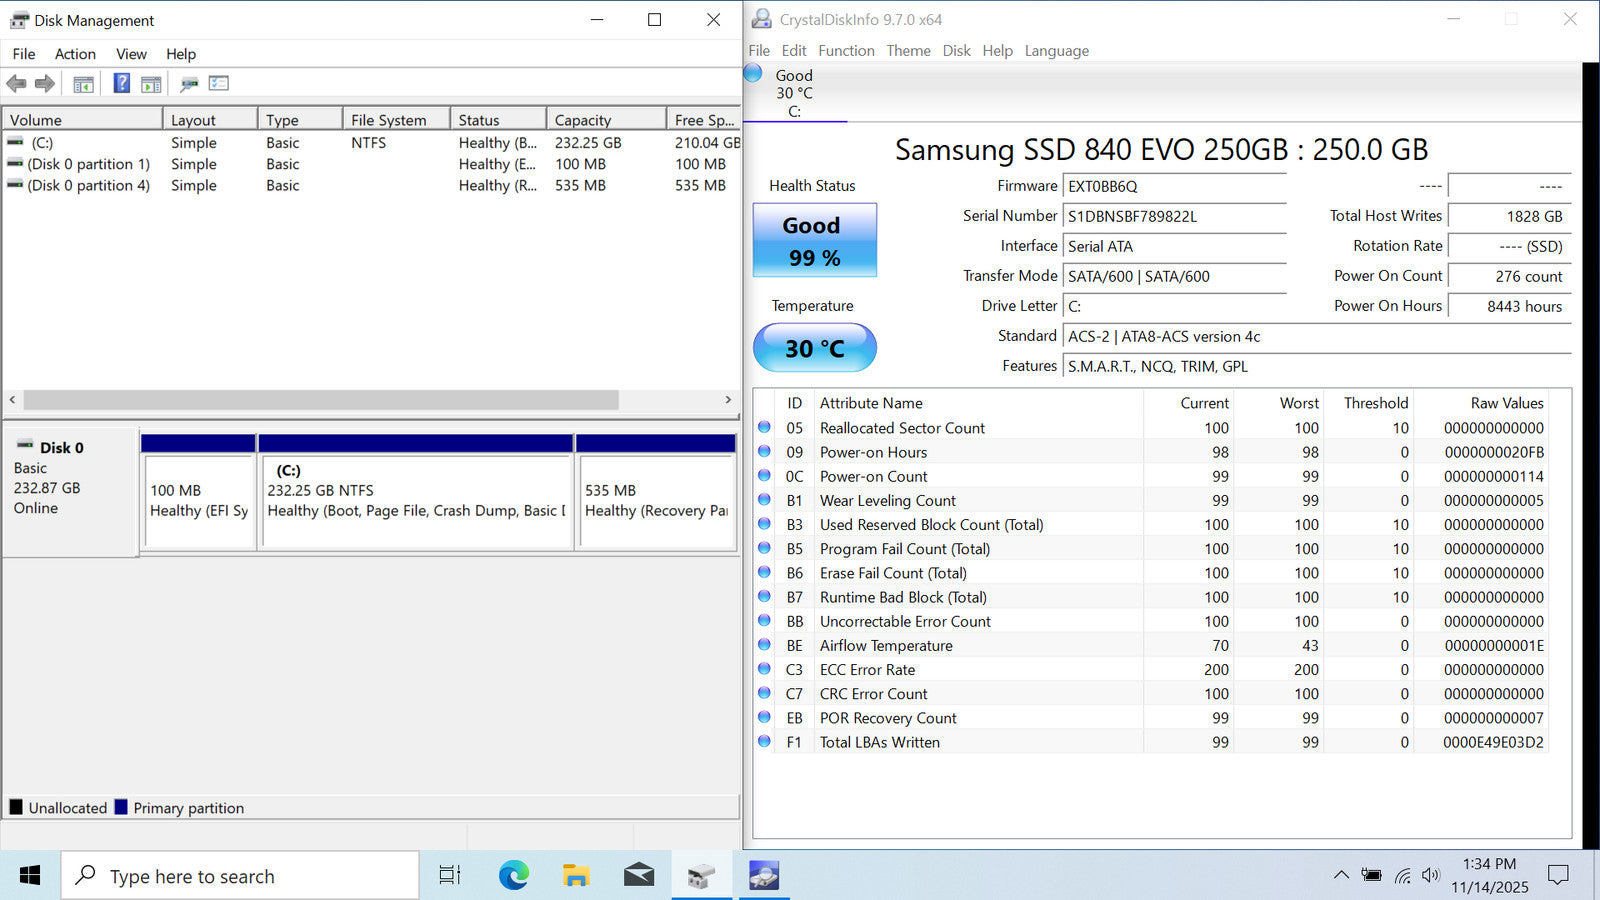Click the checklist settings toolbar icon

(219, 84)
